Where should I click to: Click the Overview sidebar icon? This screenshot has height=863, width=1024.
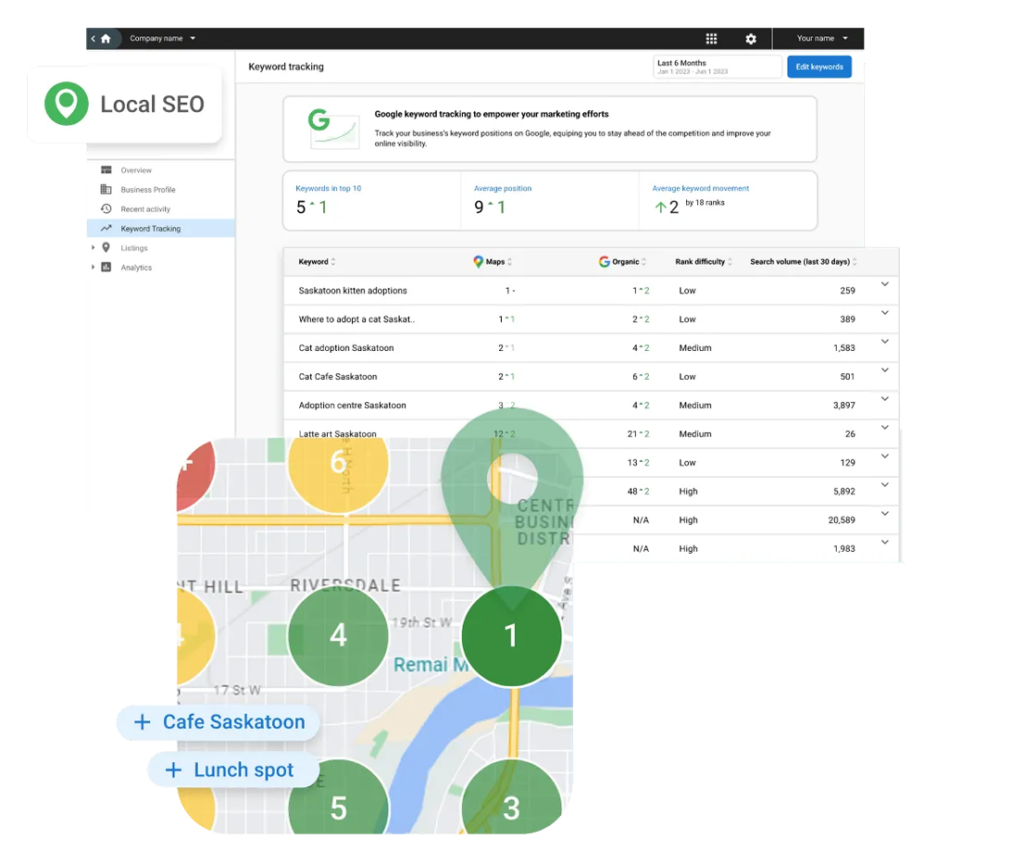[x=106, y=170]
